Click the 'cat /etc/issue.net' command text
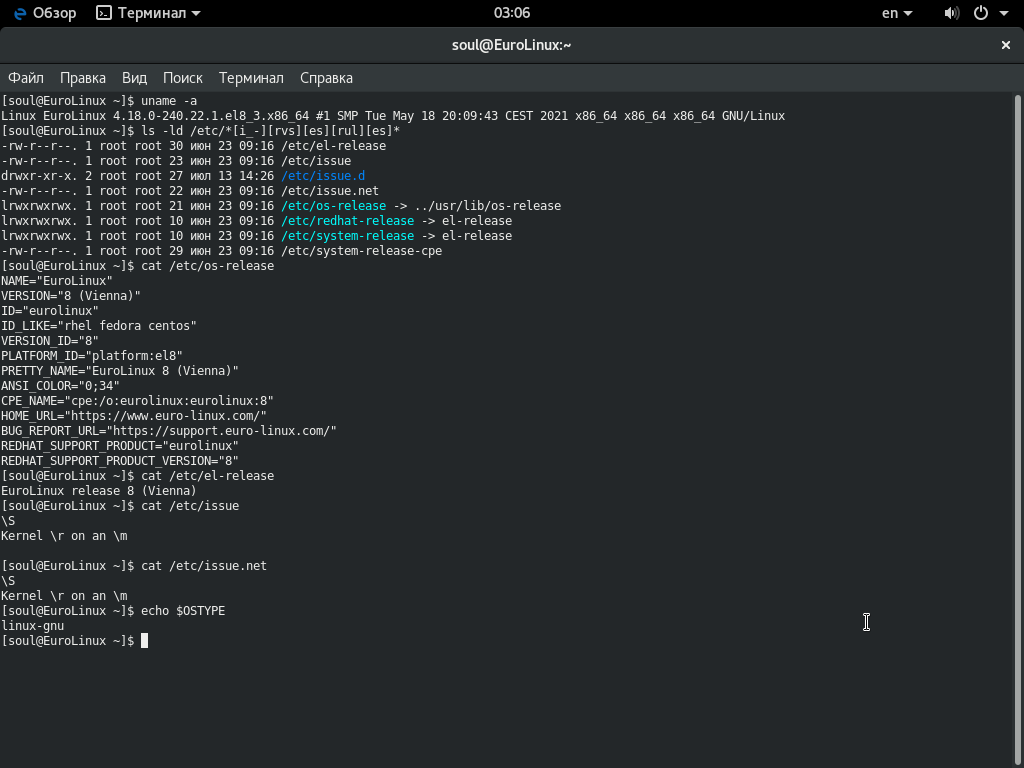 click(x=204, y=566)
